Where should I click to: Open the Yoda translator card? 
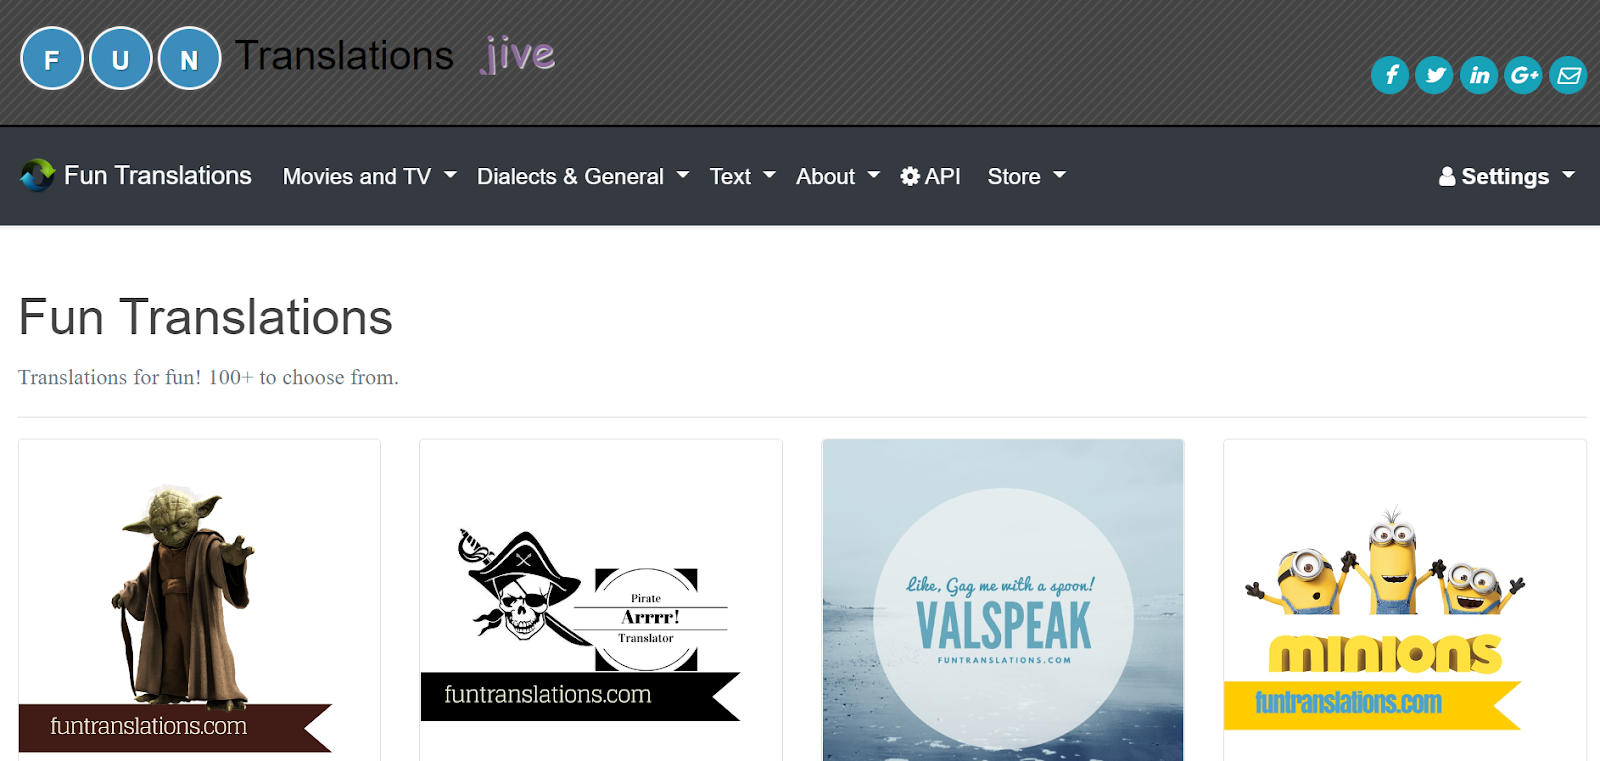click(x=199, y=600)
